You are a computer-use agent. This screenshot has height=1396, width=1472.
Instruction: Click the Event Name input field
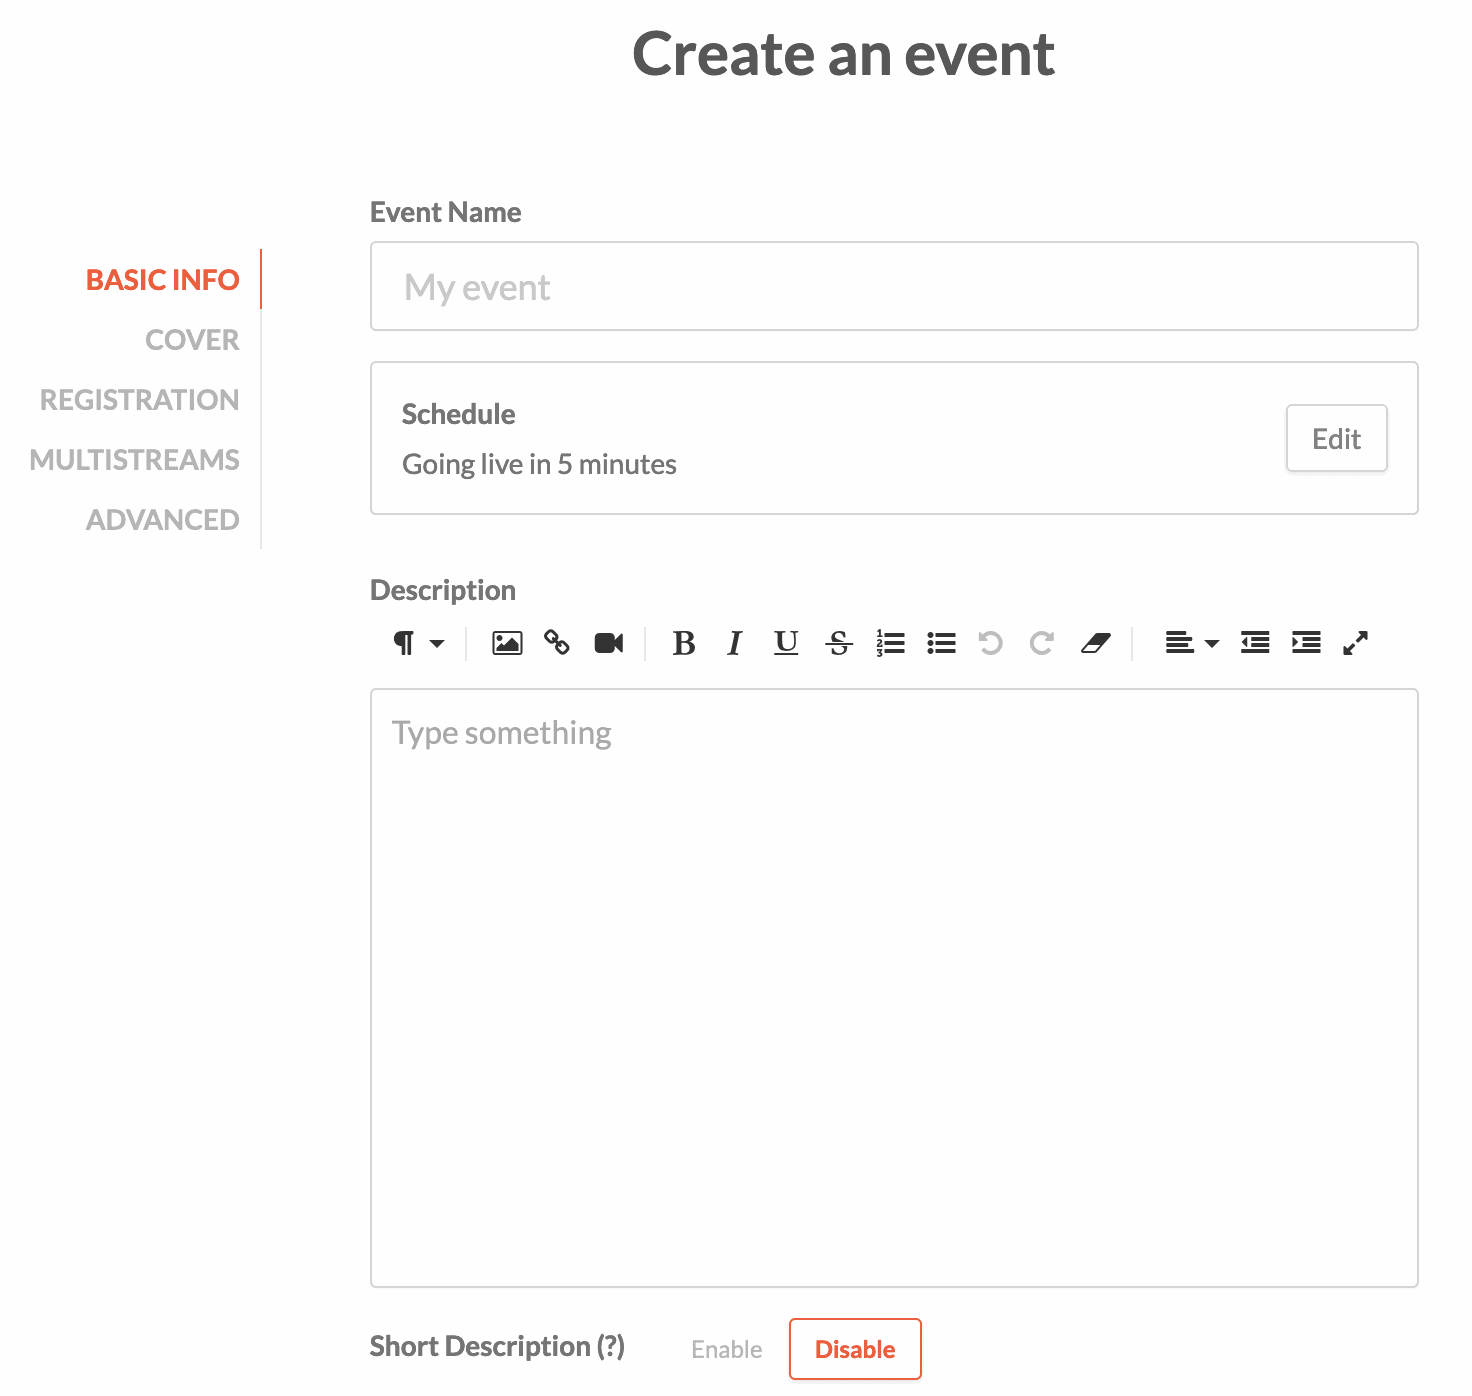coord(894,286)
